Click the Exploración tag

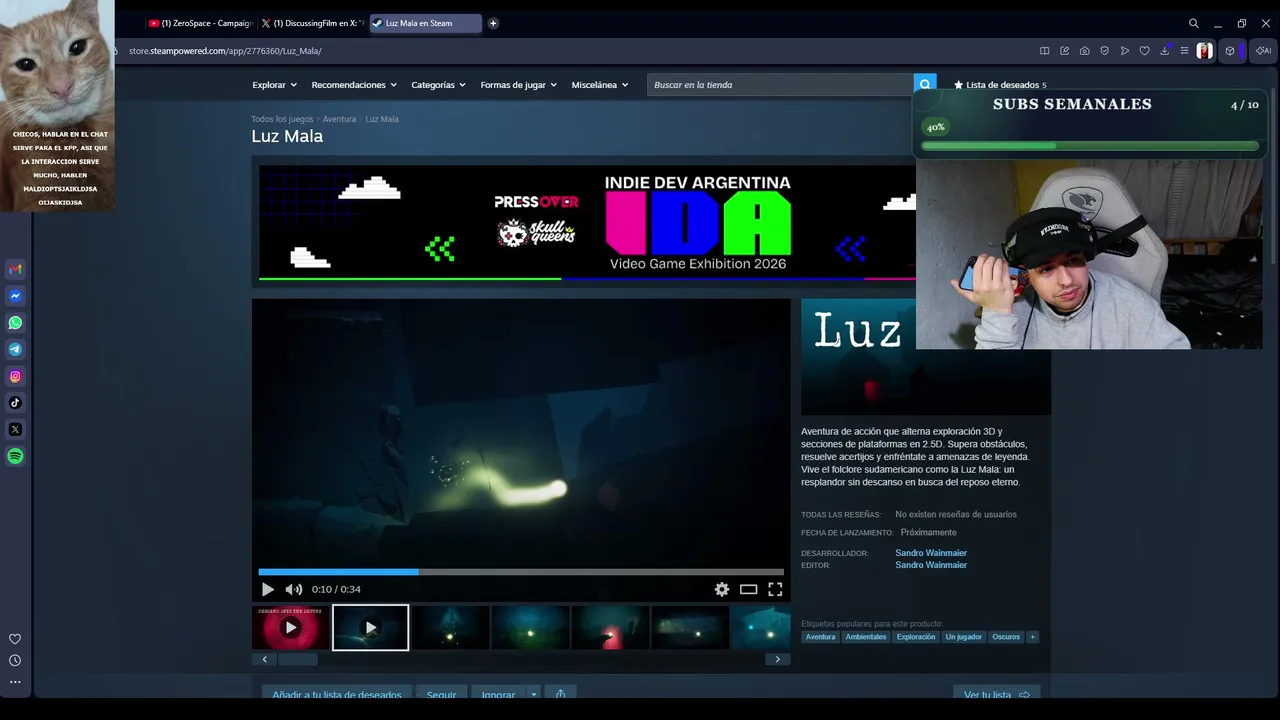pyautogui.click(x=916, y=637)
